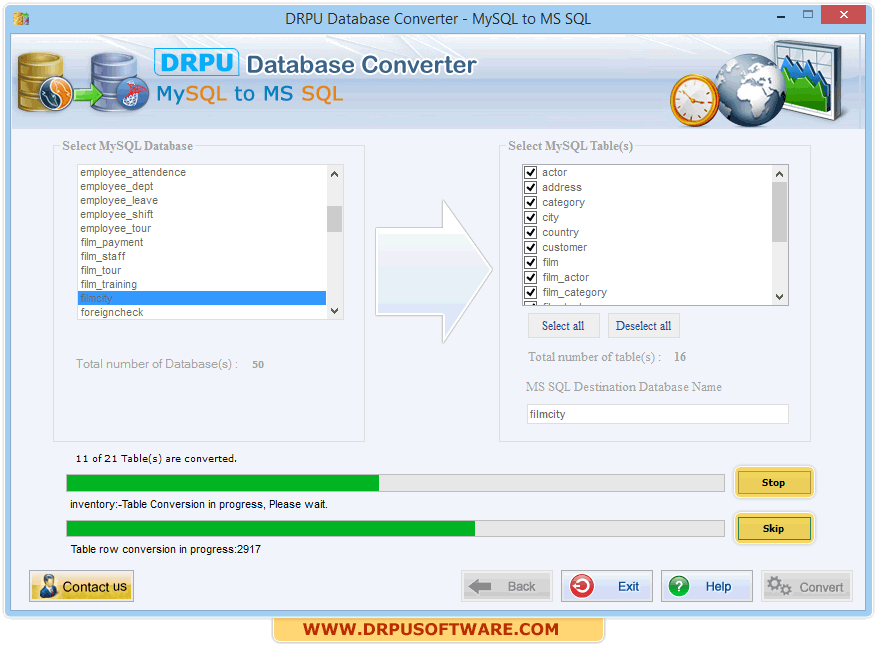Select the film_staff database

click(x=202, y=256)
